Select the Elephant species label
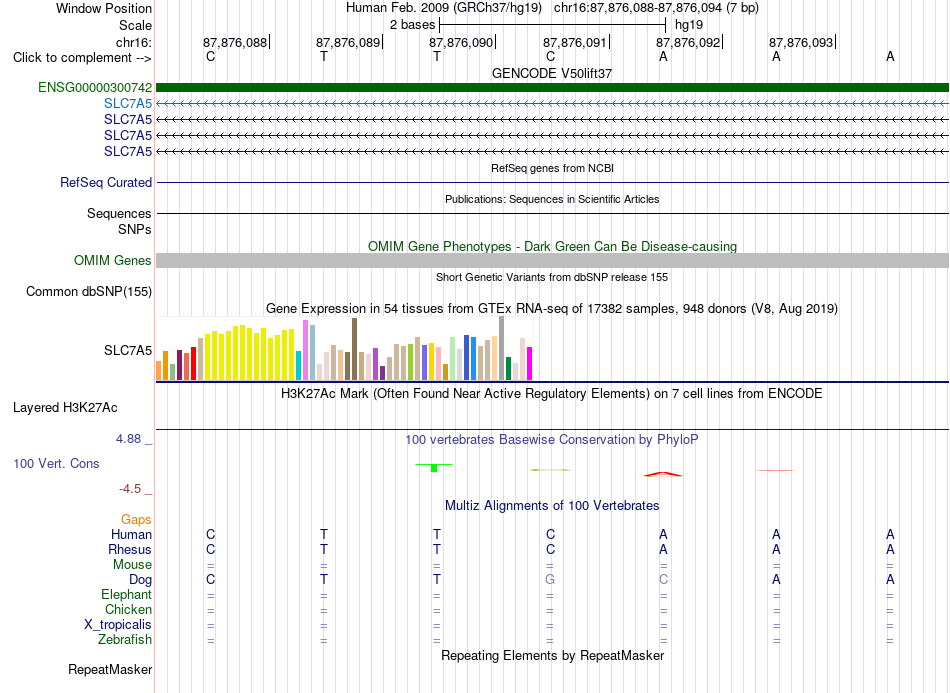The width and height of the screenshot is (950, 693). pos(127,594)
